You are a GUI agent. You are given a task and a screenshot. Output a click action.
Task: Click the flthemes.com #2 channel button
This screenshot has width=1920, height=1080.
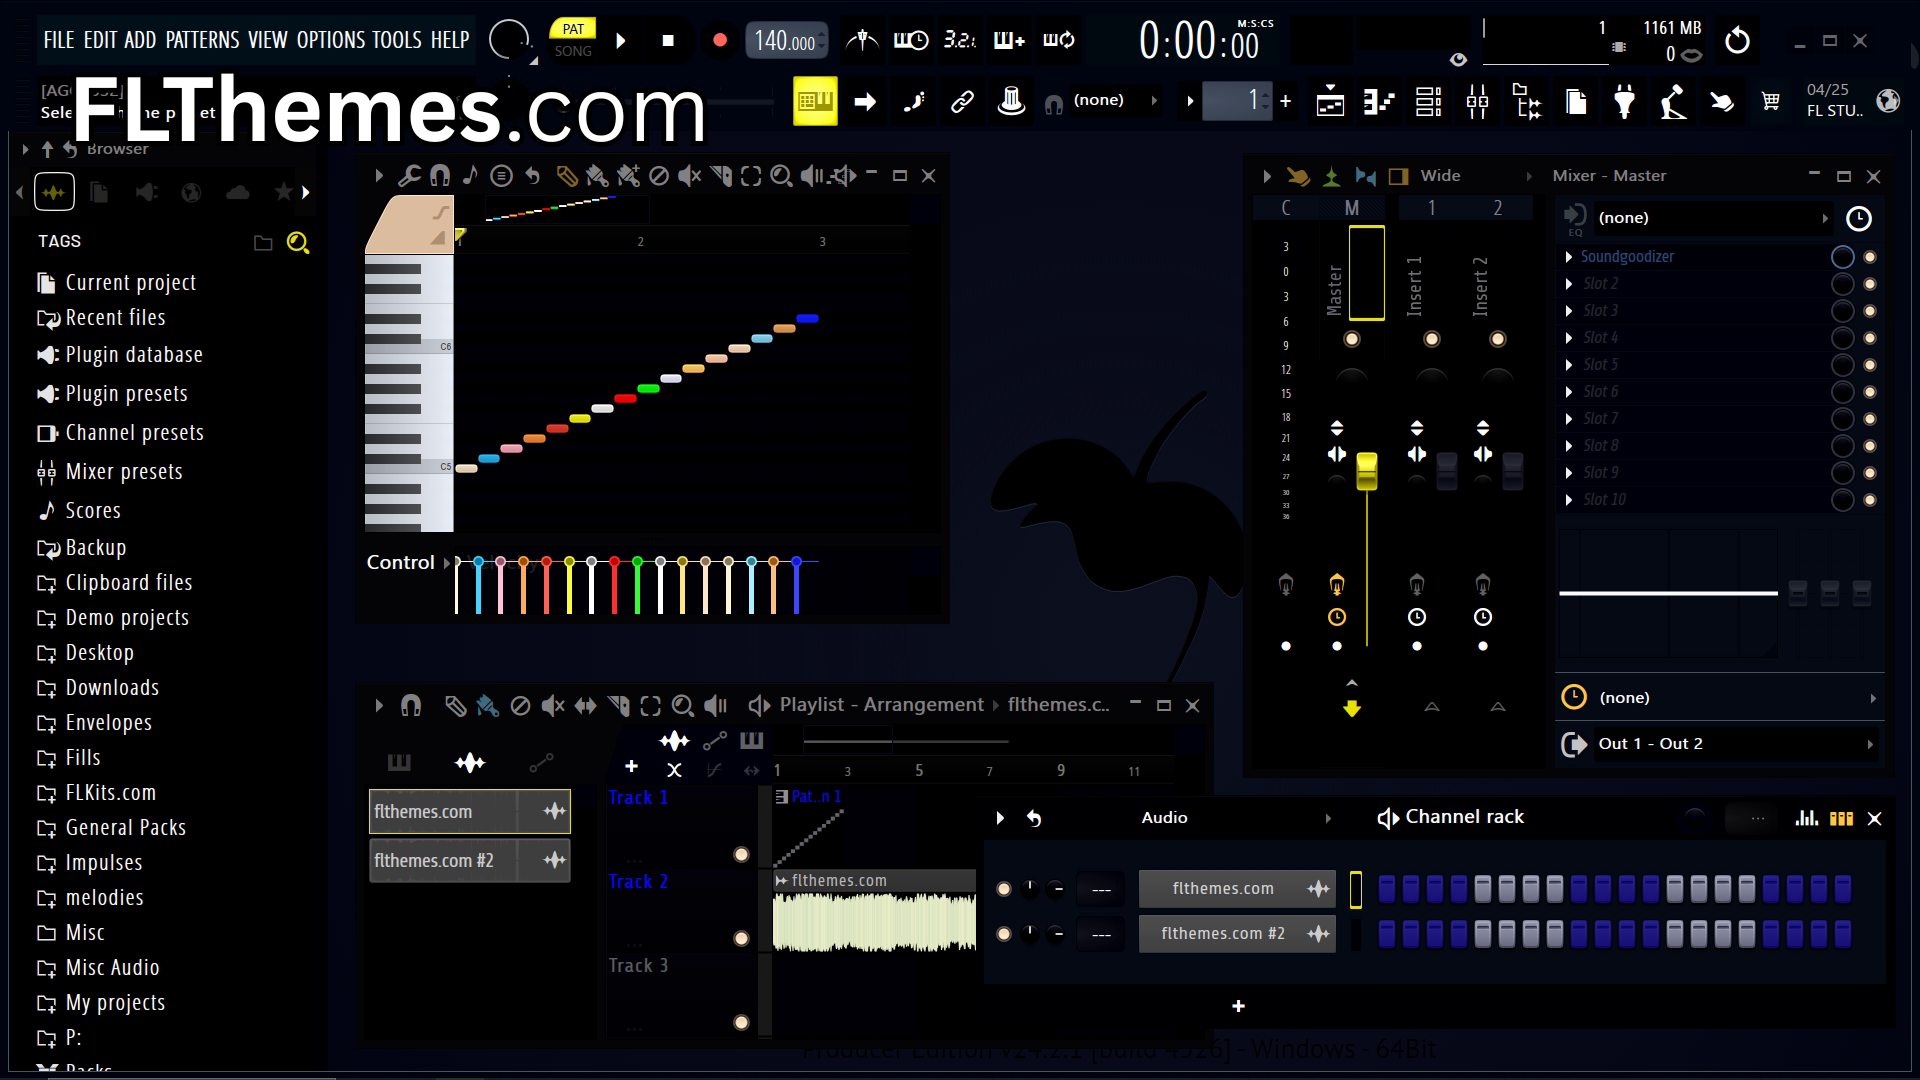(1237, 934)
